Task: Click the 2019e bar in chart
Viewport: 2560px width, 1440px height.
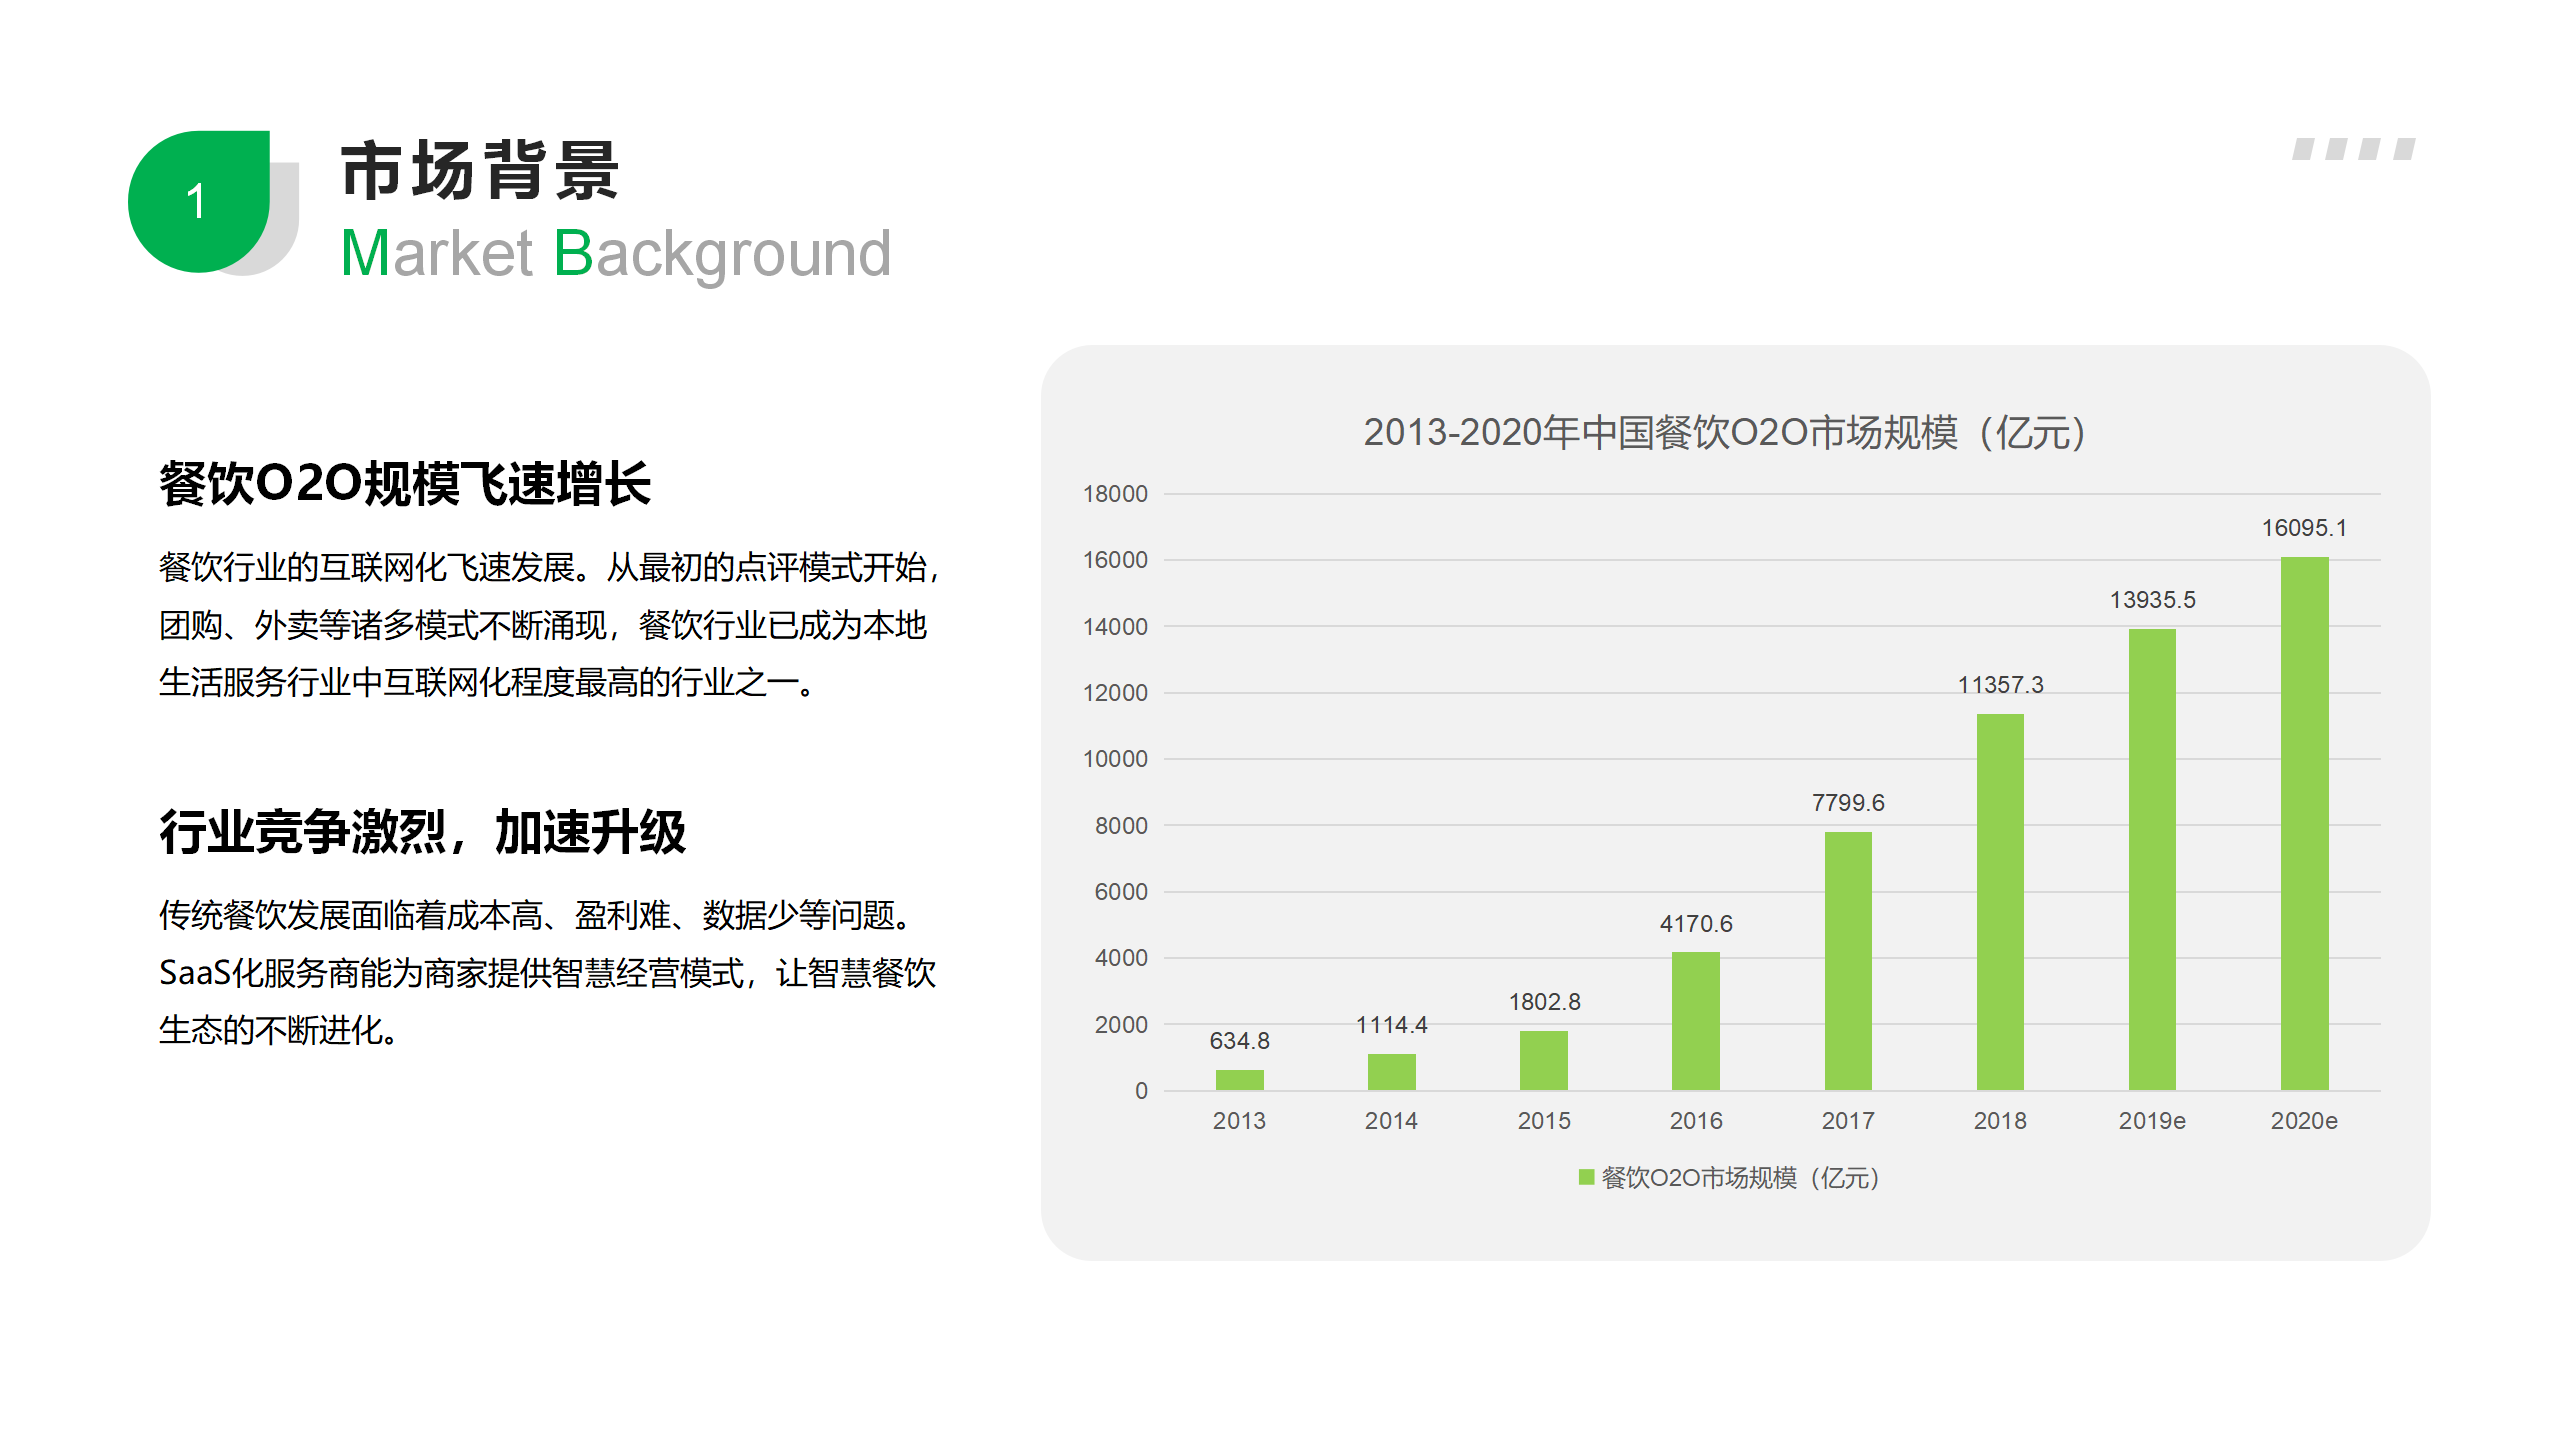Action: [2152, 860]
